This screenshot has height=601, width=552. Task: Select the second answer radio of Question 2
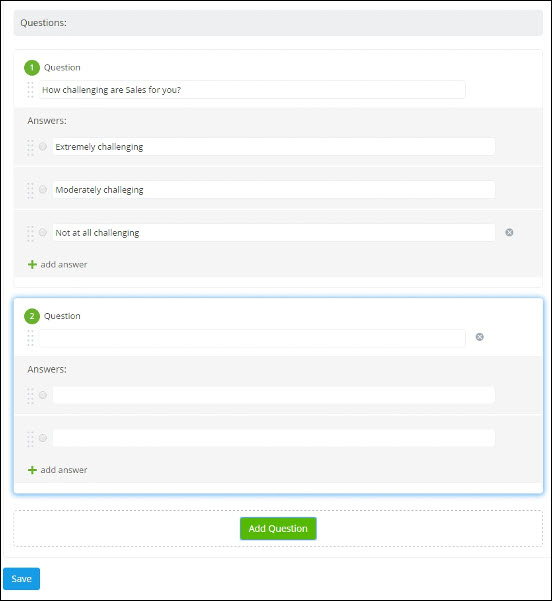click(x=43, y=438)
